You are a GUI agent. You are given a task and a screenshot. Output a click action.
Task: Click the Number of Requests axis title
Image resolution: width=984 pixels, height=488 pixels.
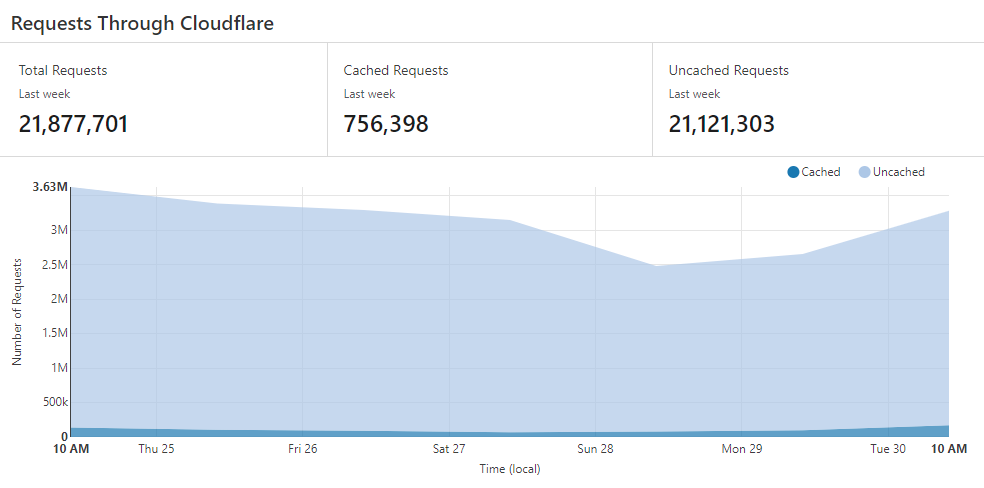(x=17, y=310)
